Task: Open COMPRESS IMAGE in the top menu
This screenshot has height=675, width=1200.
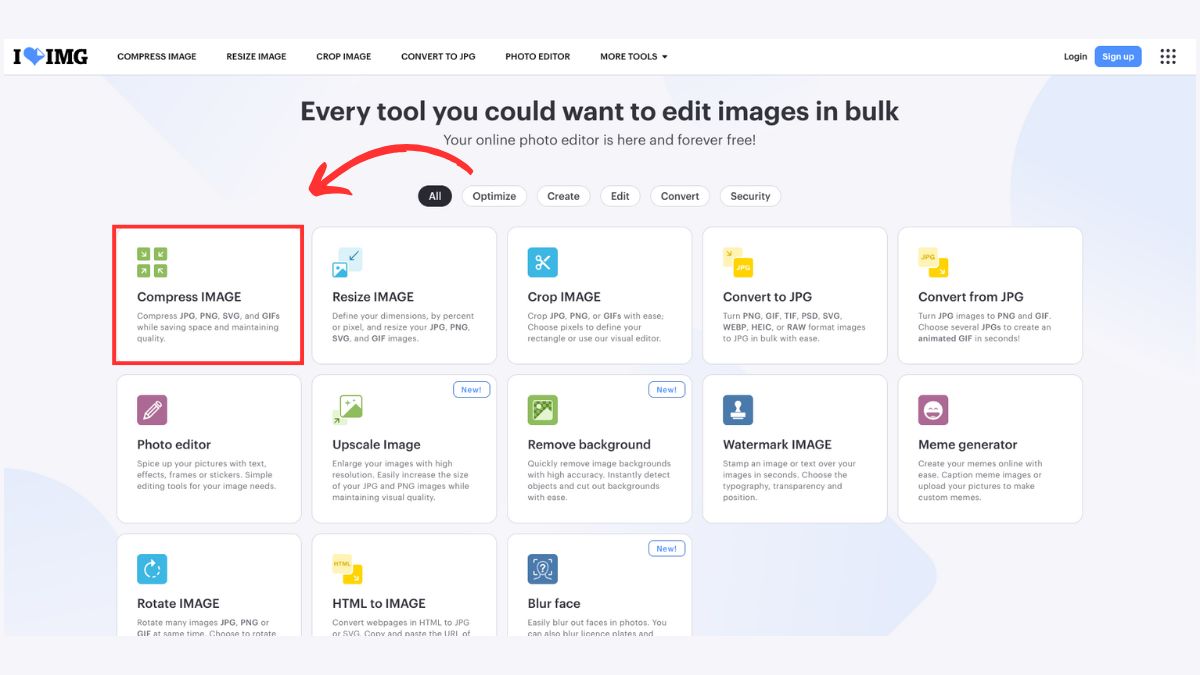Action: point(157,57)
